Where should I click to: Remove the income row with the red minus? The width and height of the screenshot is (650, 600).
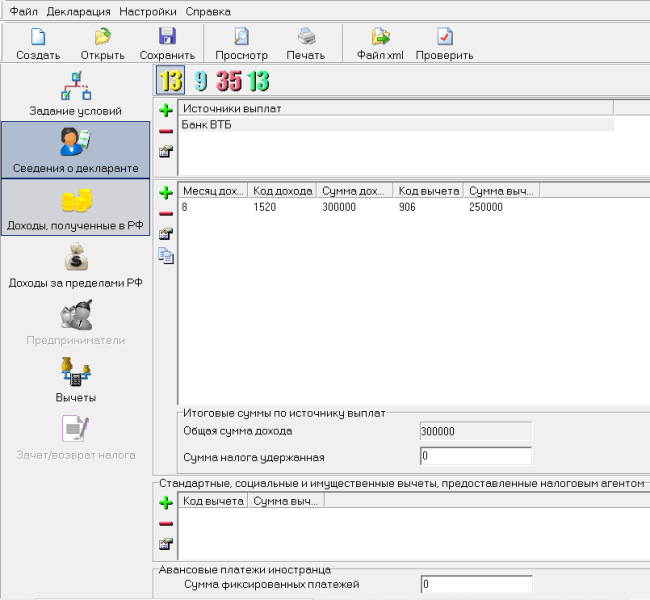[166, 212]
